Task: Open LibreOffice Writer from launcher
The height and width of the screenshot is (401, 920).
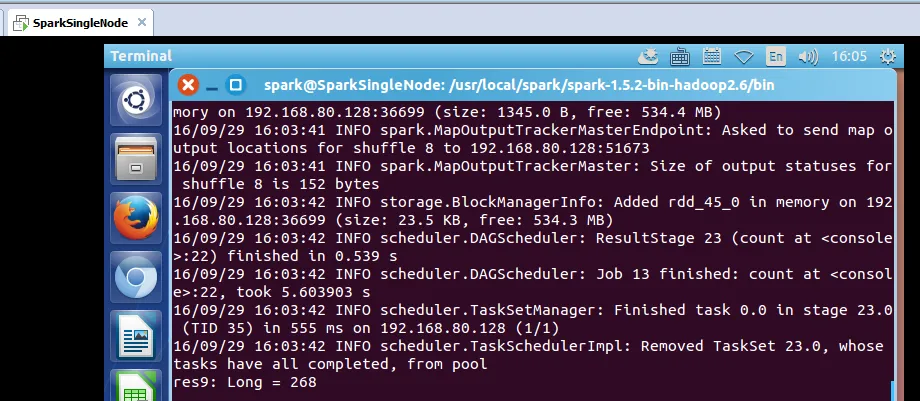Action: [134, 337]
